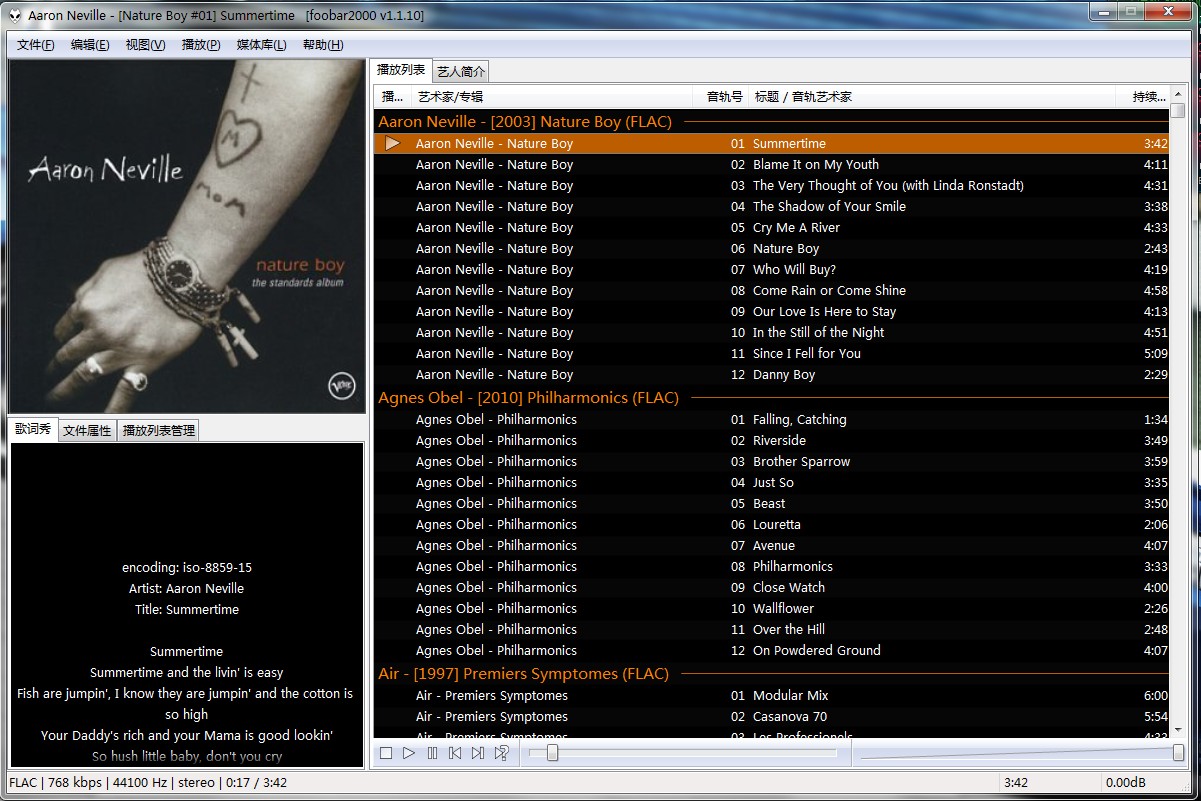The width and height of the screenshot is (1201, 801).
Task: Click the seek bar slider thumb
Action: point(552,753)
